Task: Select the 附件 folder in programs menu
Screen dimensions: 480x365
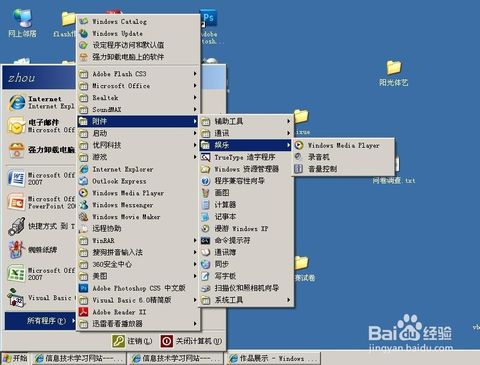Action: [x=138, y=121]
